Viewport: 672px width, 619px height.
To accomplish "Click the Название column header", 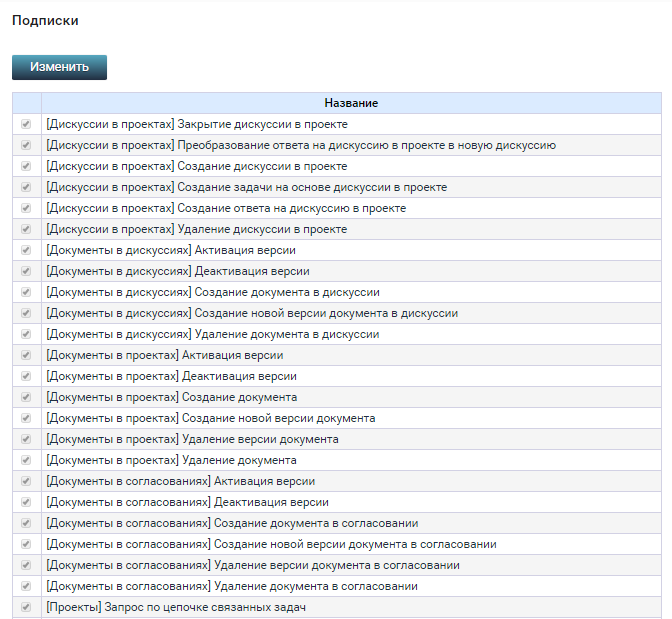I will 350,103.
